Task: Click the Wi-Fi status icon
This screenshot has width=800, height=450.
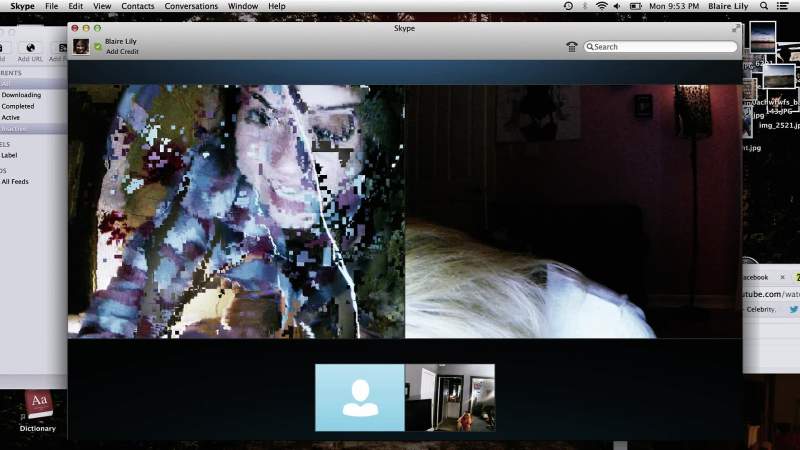Action: pos(602,6)
